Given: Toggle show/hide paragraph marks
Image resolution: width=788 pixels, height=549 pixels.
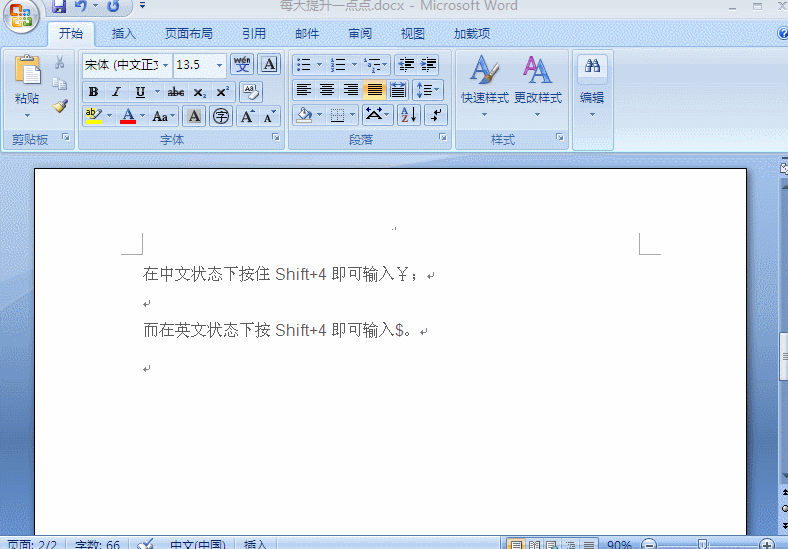Looking at the screenshot, I should (436, 115).
